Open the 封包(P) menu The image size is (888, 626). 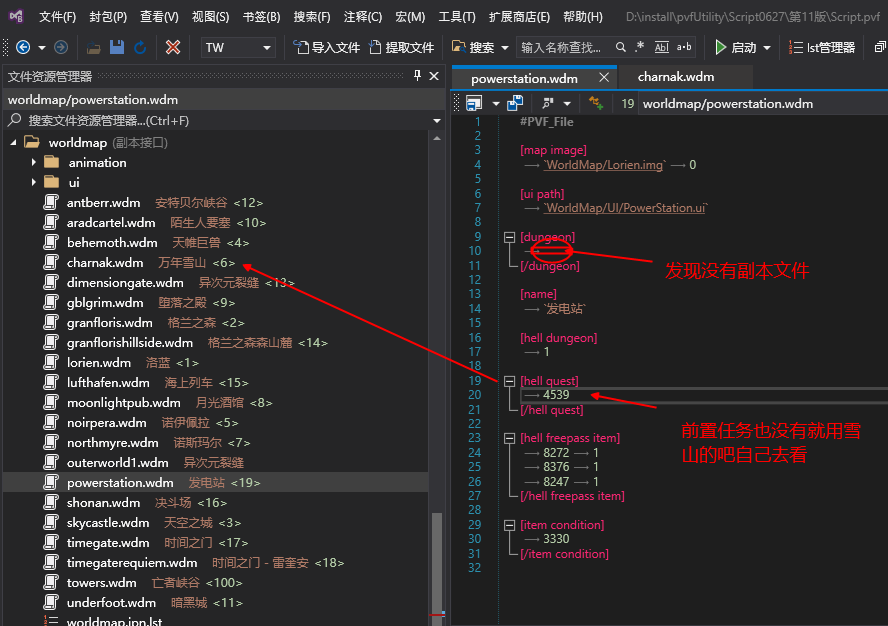(x=108, y=17)
